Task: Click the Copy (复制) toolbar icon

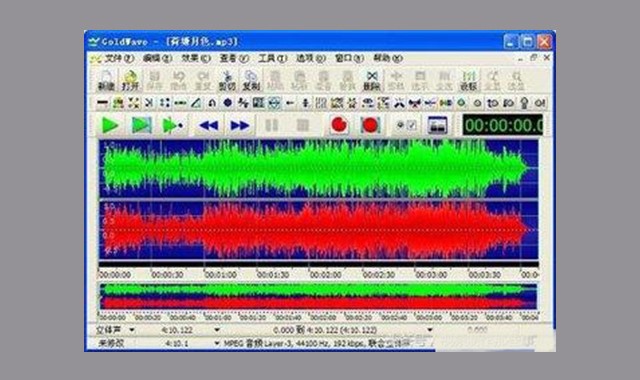Action: pyautogui.click(x=251, y=80)
